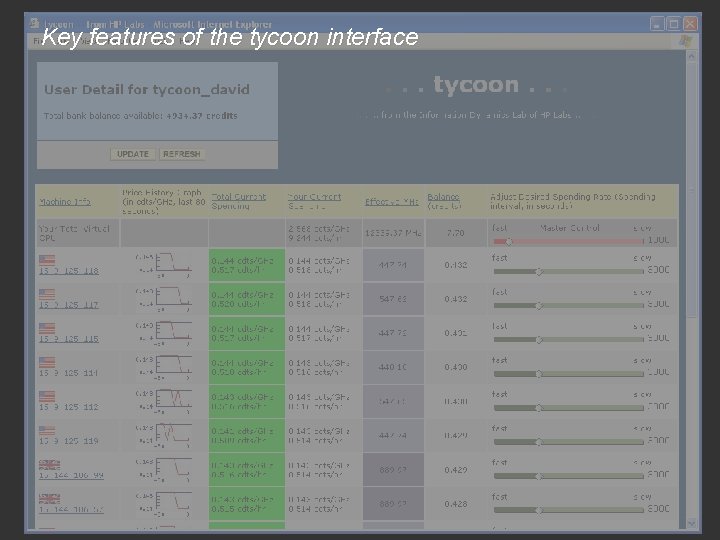Click machine address text 15.9.125.119
The image size is (720, 540).
tap(69, 441)
